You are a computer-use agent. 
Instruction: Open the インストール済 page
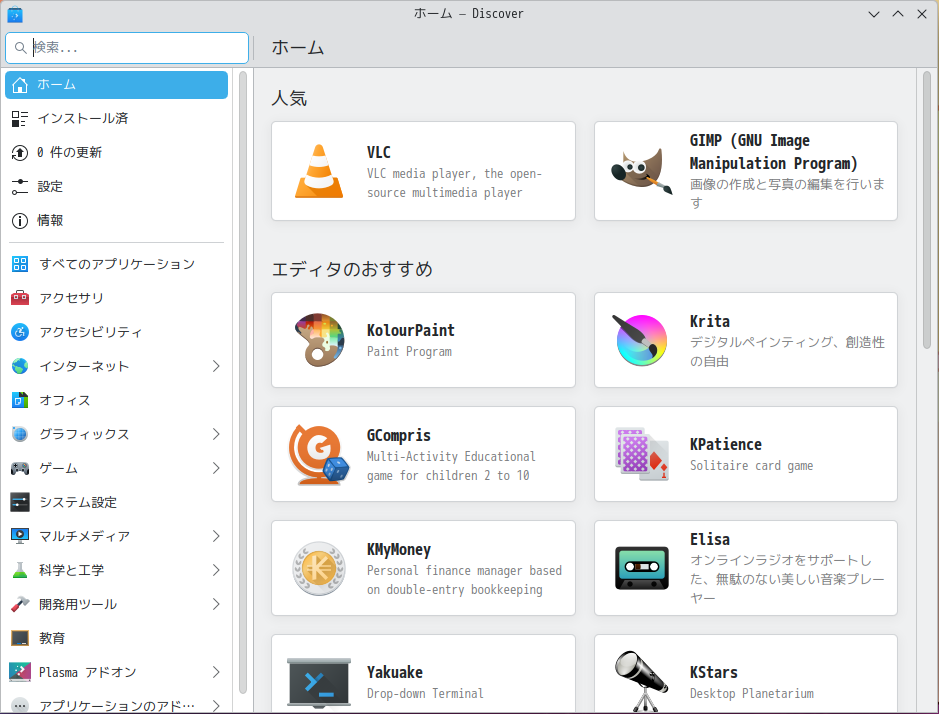tap(117, 119)
